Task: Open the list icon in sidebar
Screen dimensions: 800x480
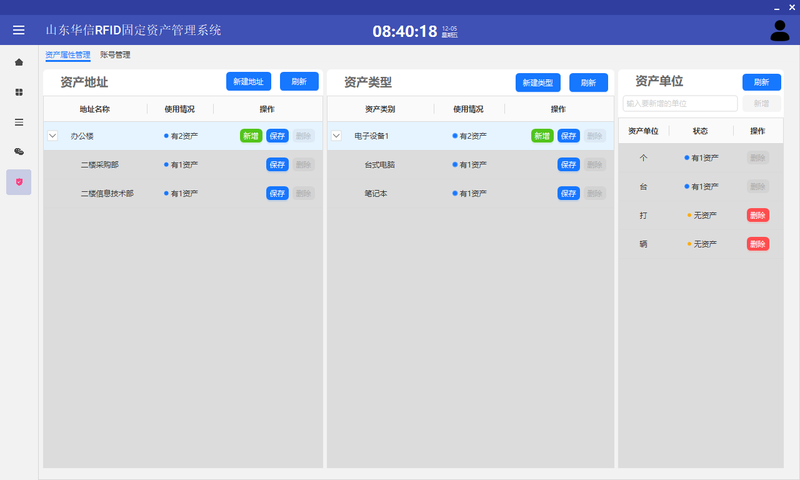Action: pos(19,122)
